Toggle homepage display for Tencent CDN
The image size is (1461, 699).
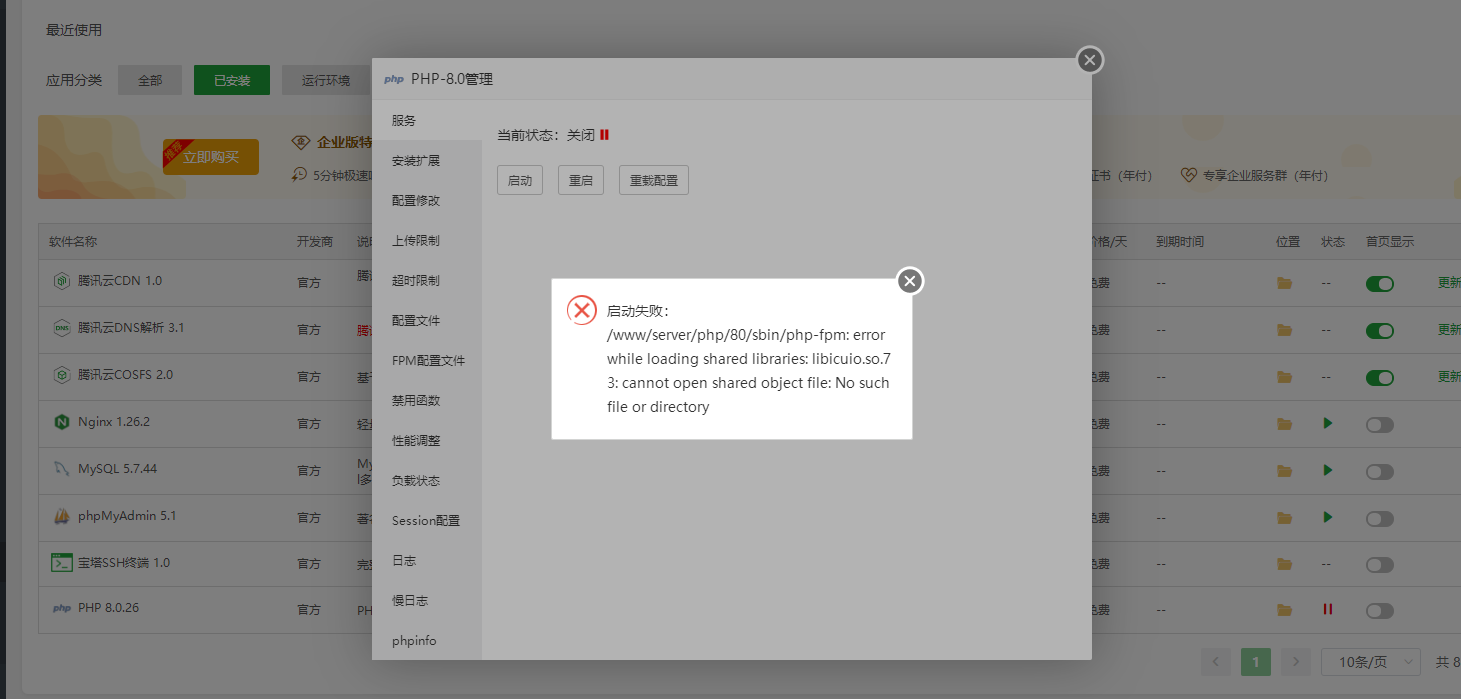point(1380,284)
